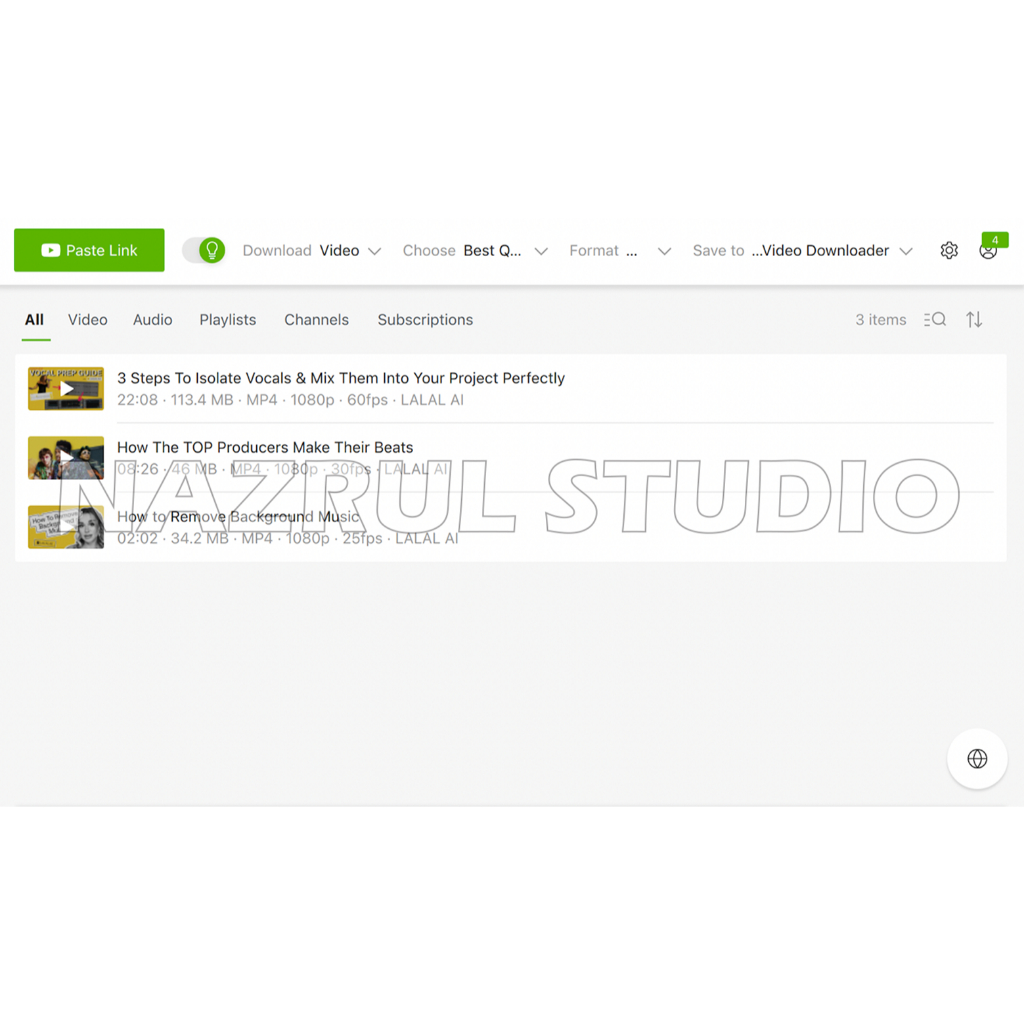Image resolution: width=1024 pixels, height=1024 pixels.
Task: Click the green Paste Link button
Action: tap(89, 250)
